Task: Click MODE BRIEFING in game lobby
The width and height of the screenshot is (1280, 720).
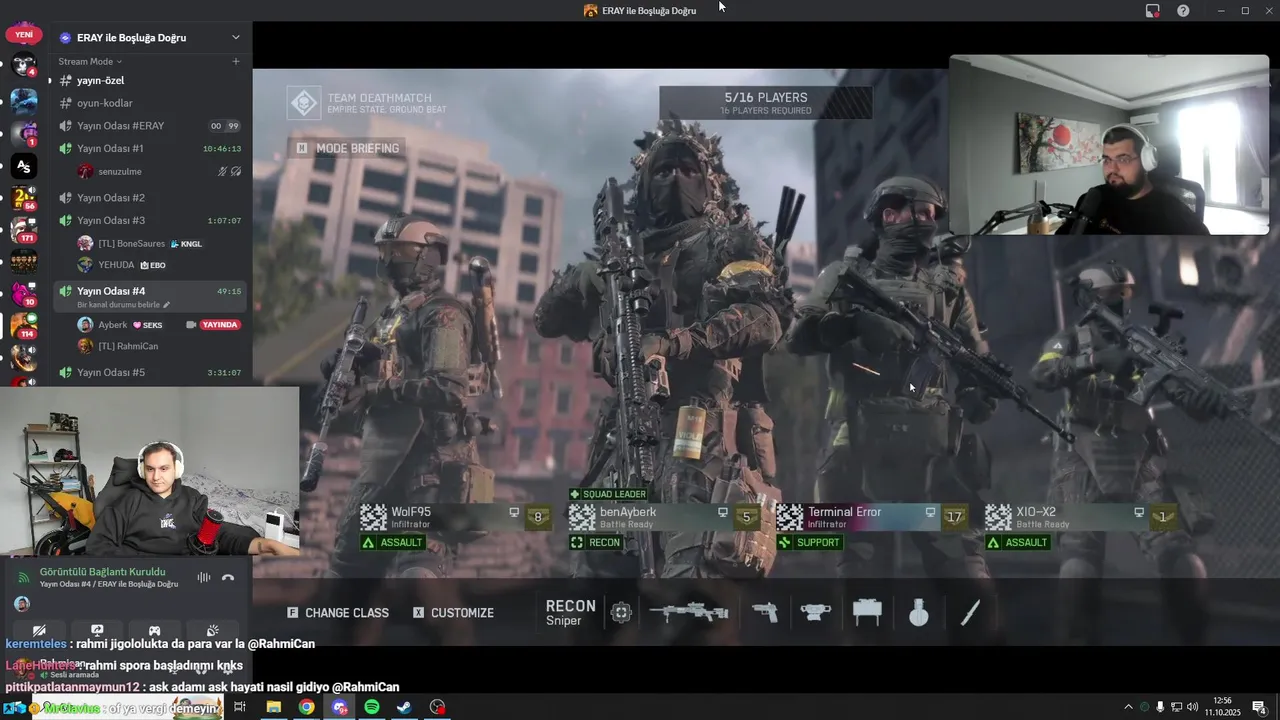Action: pyautogui.click(x=347, y=148)
